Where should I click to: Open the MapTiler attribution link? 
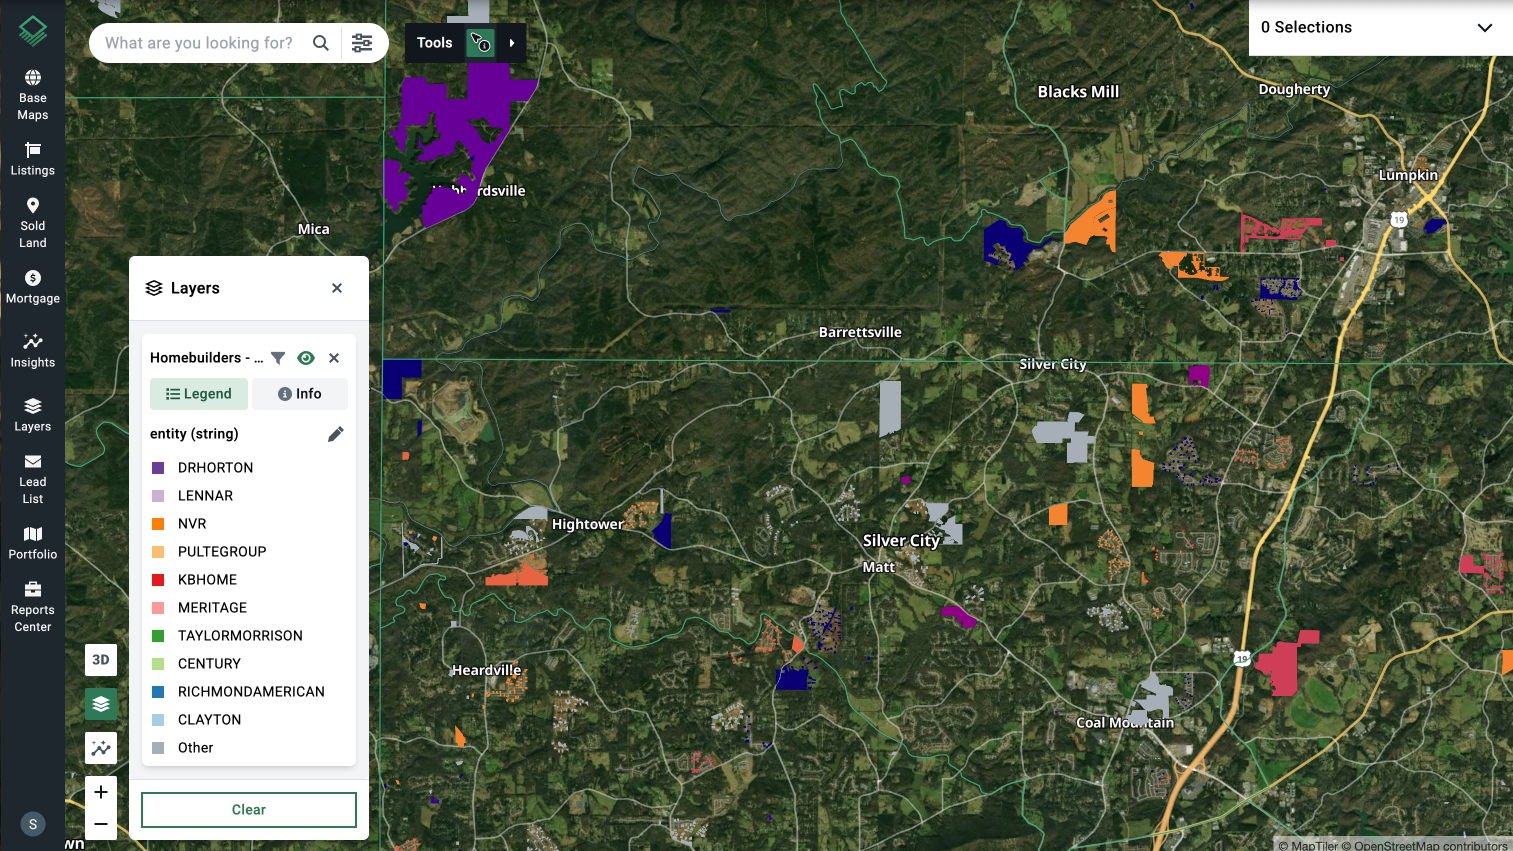(x=1307, y=845)
